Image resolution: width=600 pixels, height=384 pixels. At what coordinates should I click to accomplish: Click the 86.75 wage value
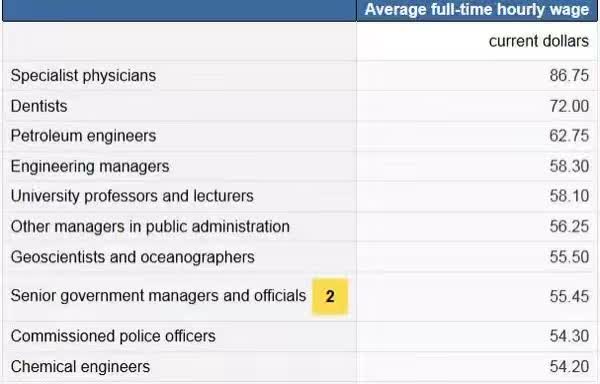(x=569, y=75)
